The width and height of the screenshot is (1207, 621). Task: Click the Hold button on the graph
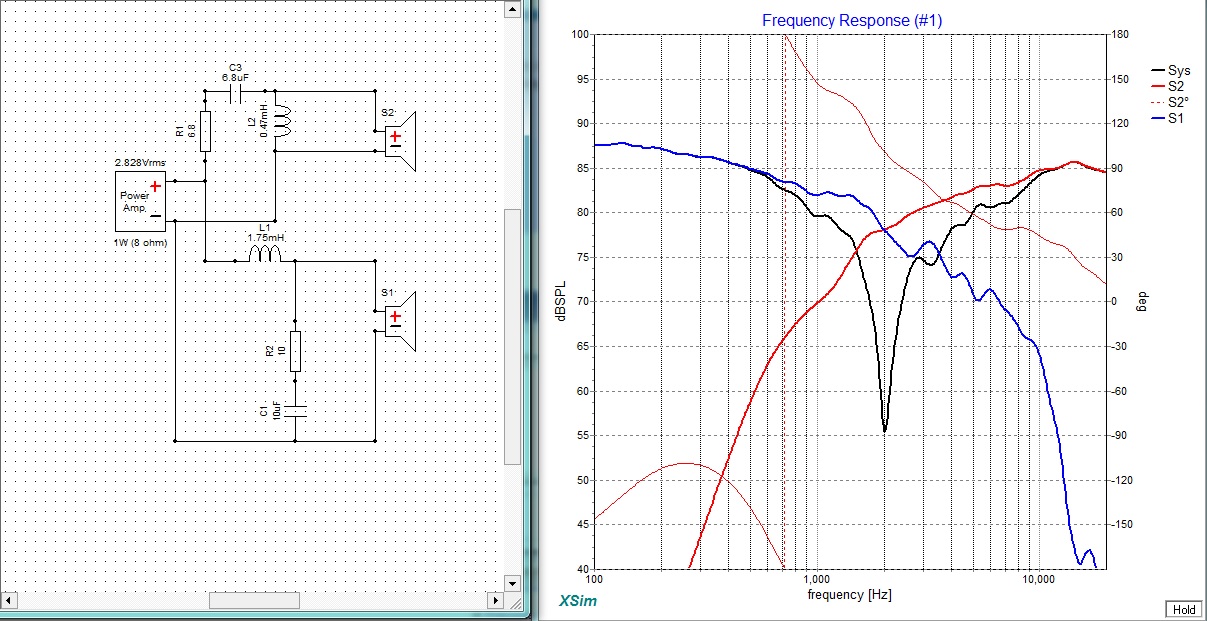click(1182, 609)
